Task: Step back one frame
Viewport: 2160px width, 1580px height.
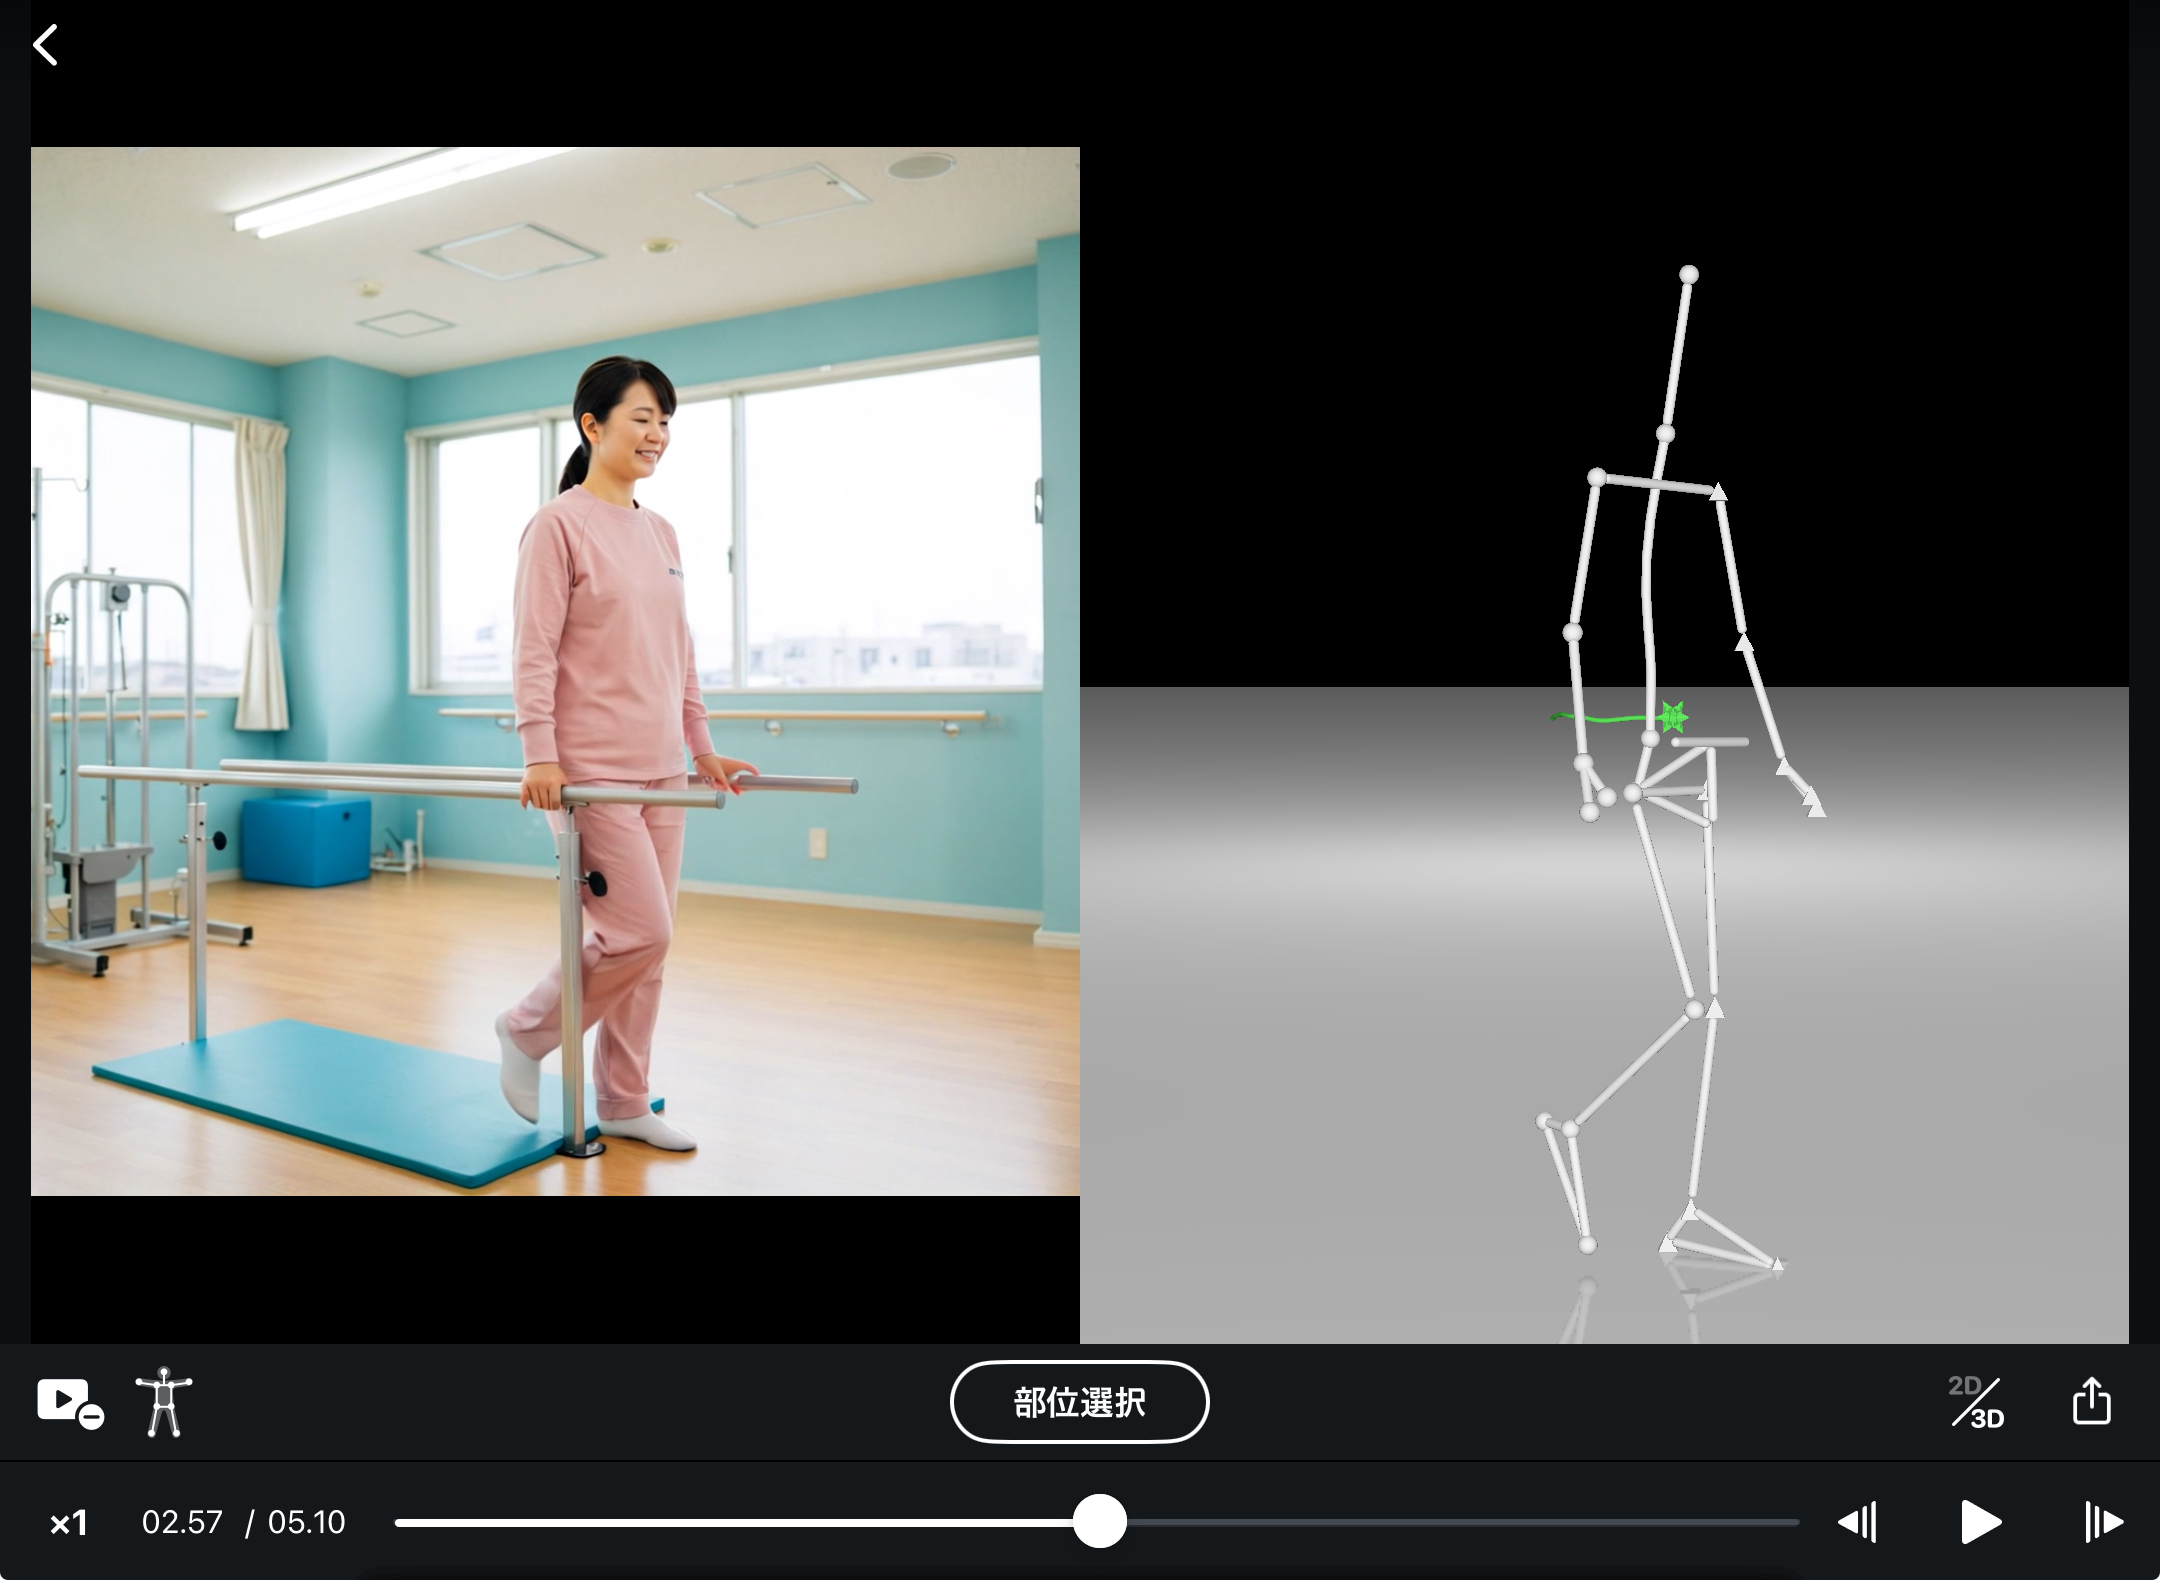Action: point(1857,1522)
